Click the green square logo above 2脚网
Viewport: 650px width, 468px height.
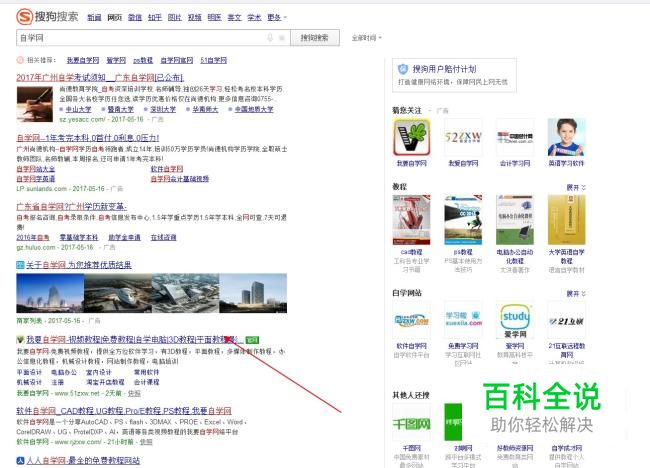tap(453, 422)
